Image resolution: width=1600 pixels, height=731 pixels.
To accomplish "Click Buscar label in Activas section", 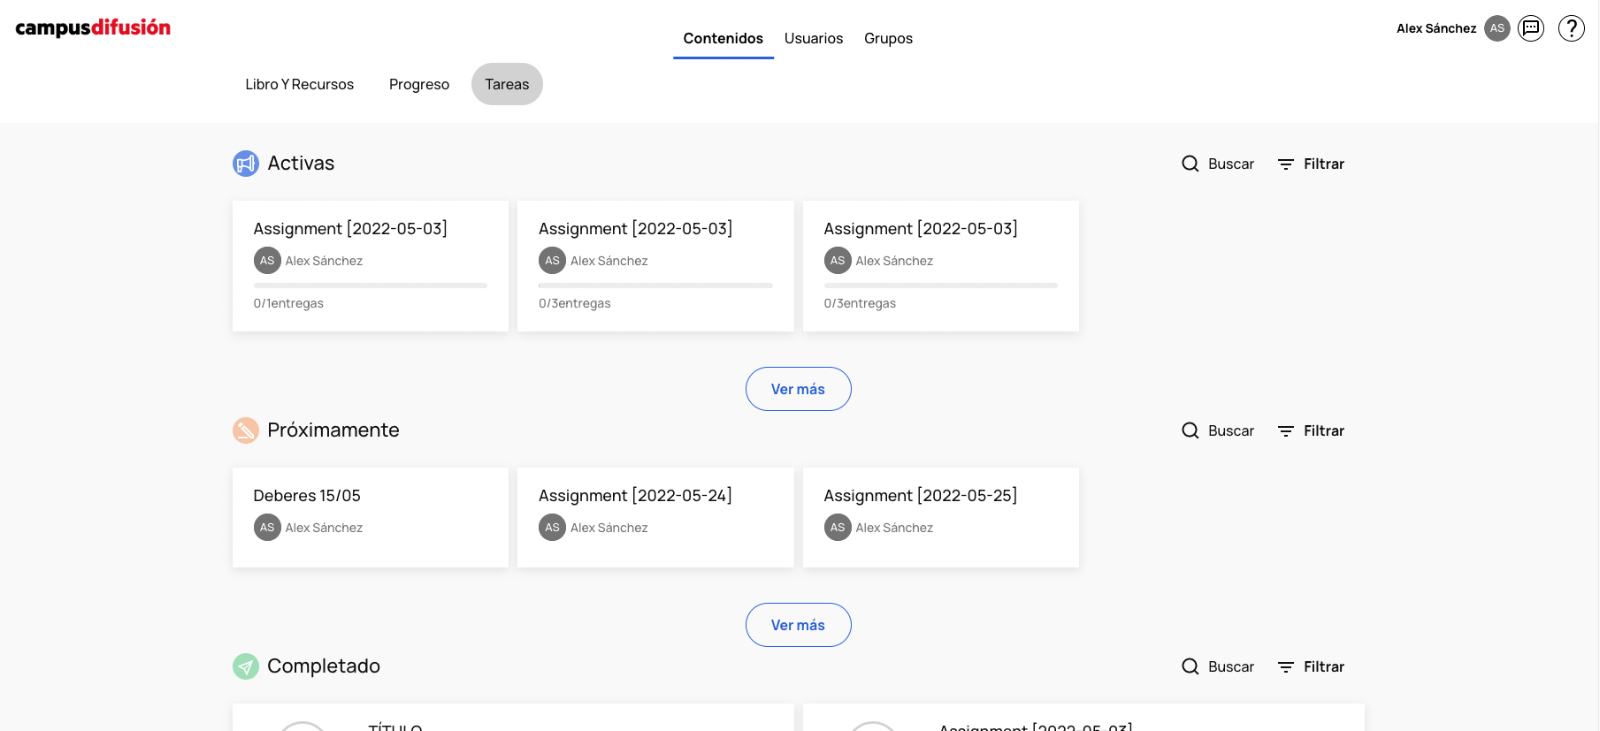I will click(1231, 164).
